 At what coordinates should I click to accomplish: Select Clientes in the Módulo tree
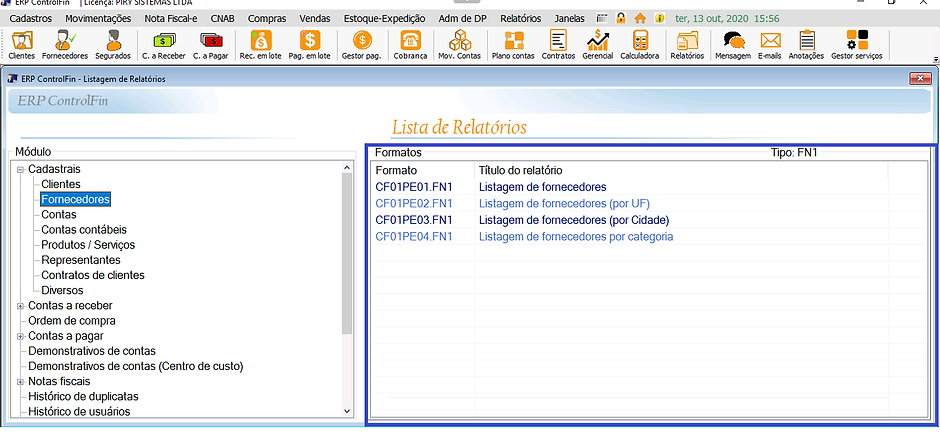(x=61, y=185)
